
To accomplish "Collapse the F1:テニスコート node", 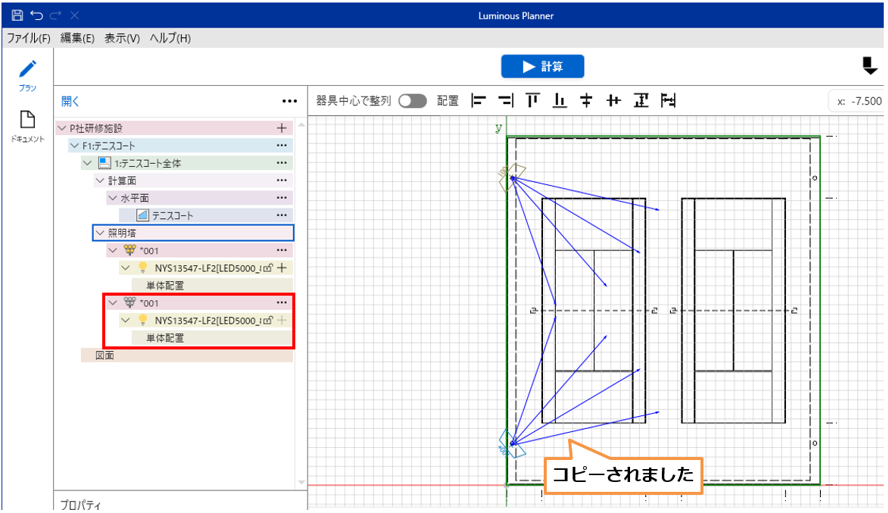I will [74, 145].
